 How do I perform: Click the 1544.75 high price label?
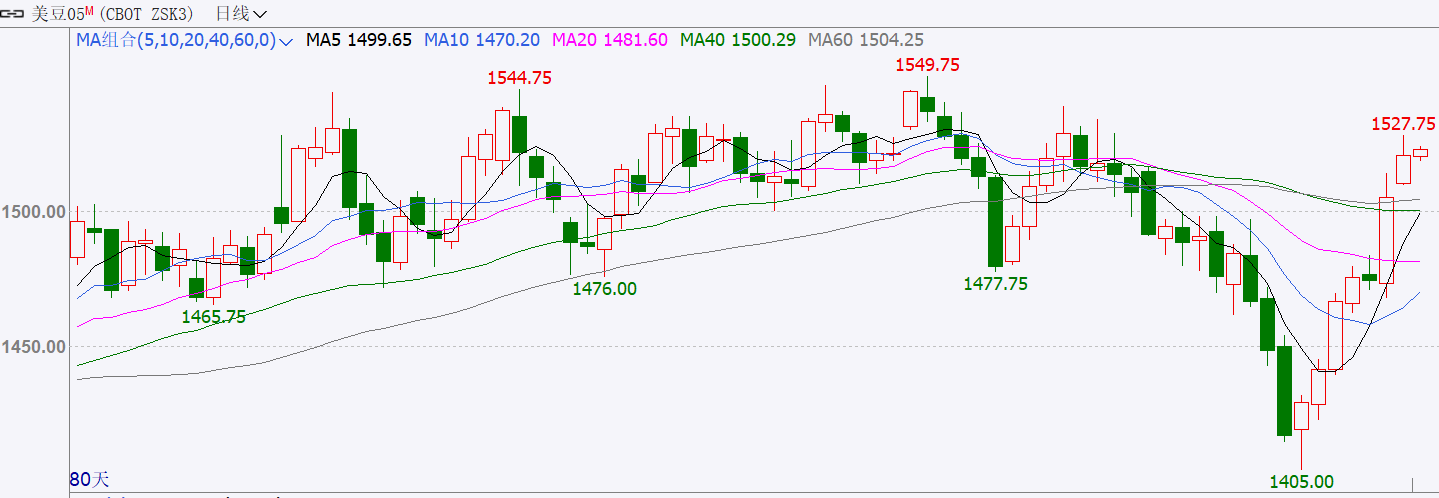(519, 78)
